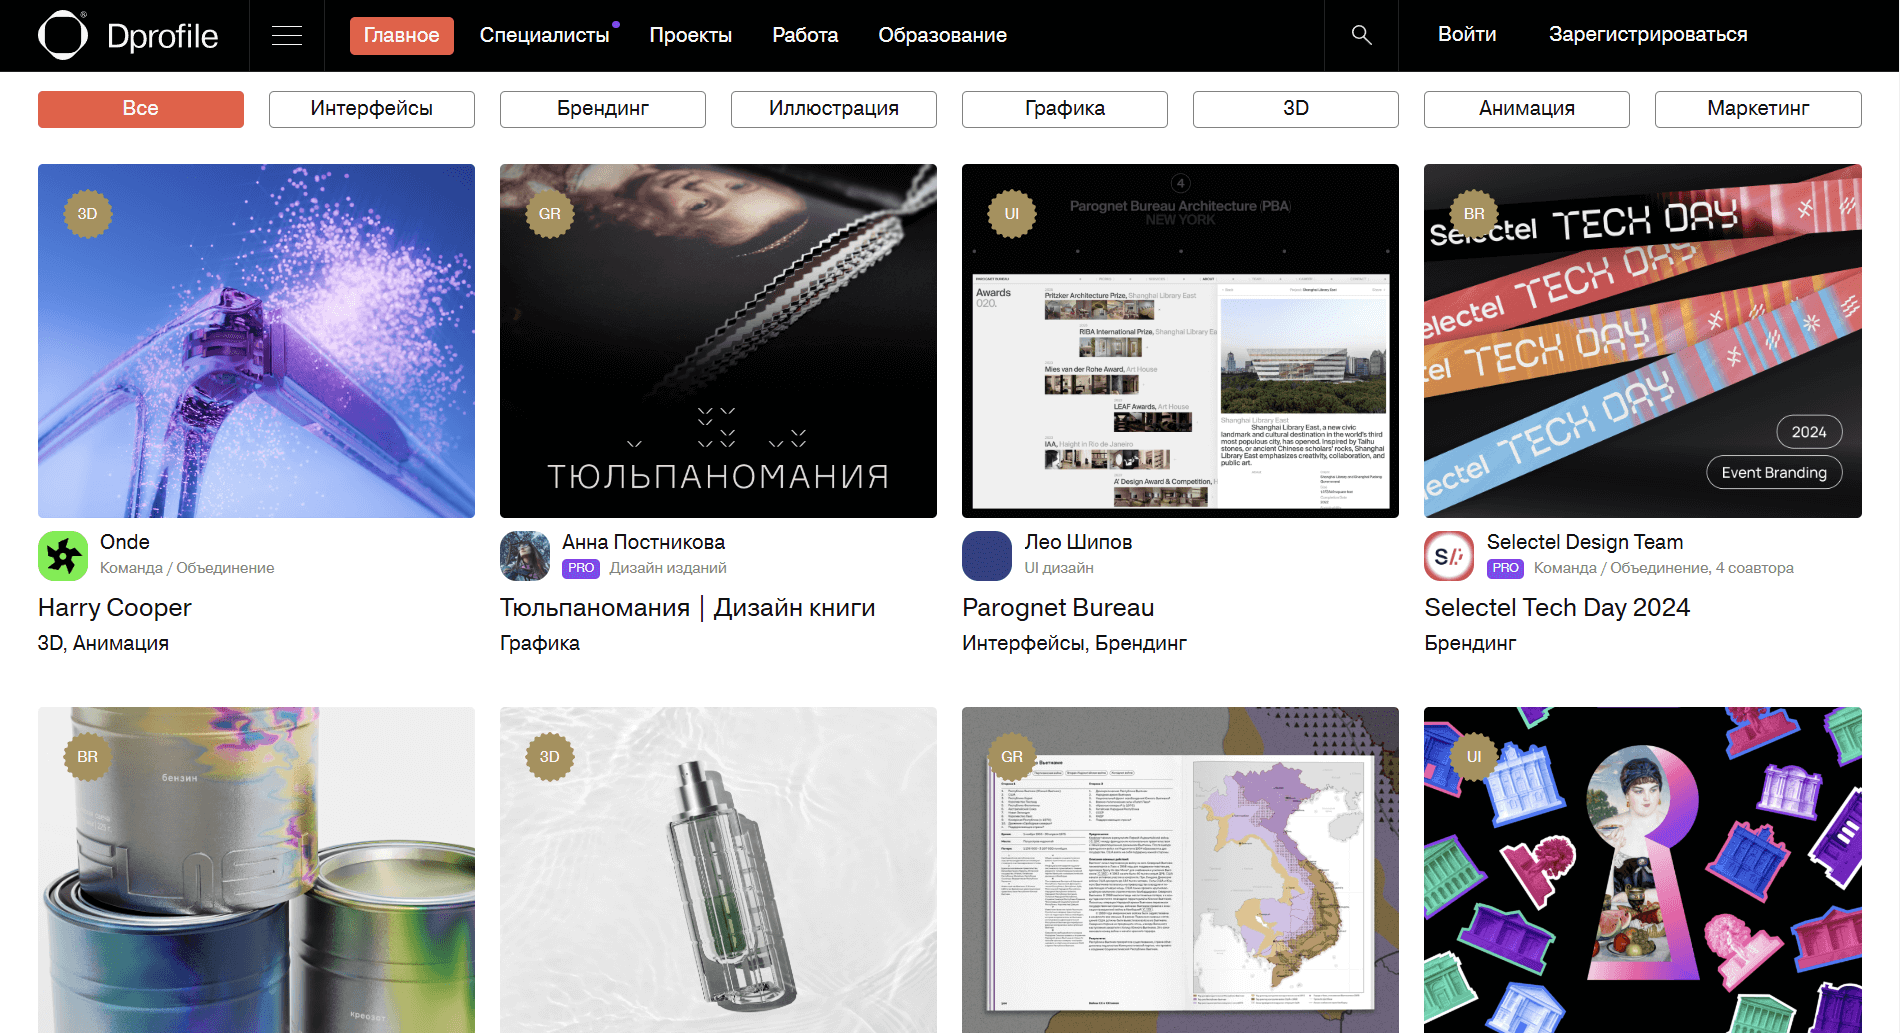Click the Dprofile logo icon
The height and width of the screenshot is (1033, 1900).
pos(63,35)
